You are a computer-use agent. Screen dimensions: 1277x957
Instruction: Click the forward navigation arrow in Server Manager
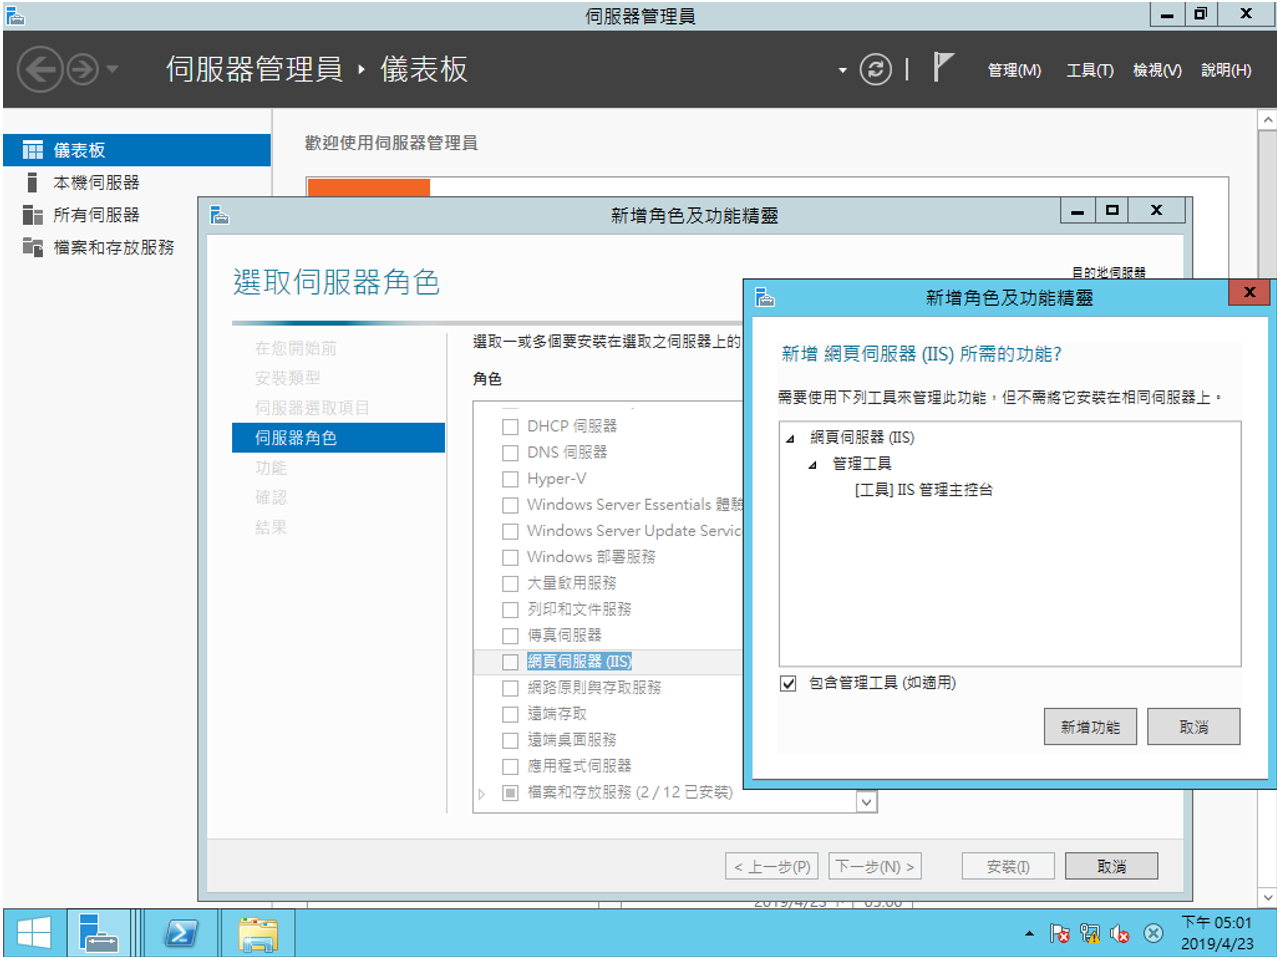tap(83, 70)
